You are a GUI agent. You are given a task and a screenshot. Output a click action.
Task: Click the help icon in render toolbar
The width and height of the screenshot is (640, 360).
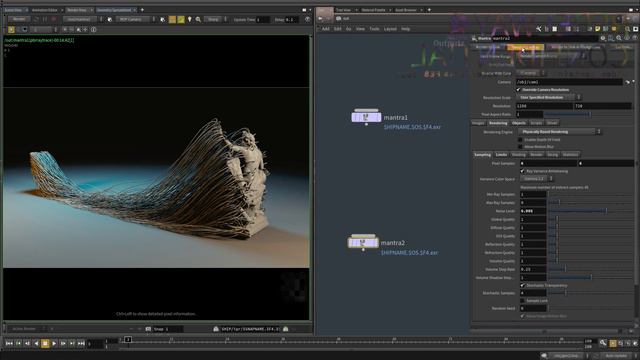pyautogui.click(x=307, y=19)
